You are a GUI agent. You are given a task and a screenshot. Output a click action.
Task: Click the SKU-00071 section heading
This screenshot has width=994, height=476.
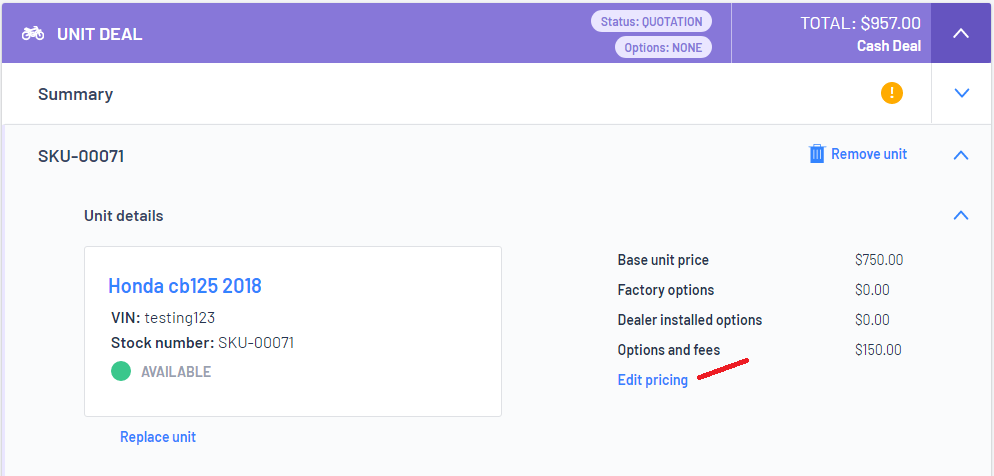(x=81, y=155)
